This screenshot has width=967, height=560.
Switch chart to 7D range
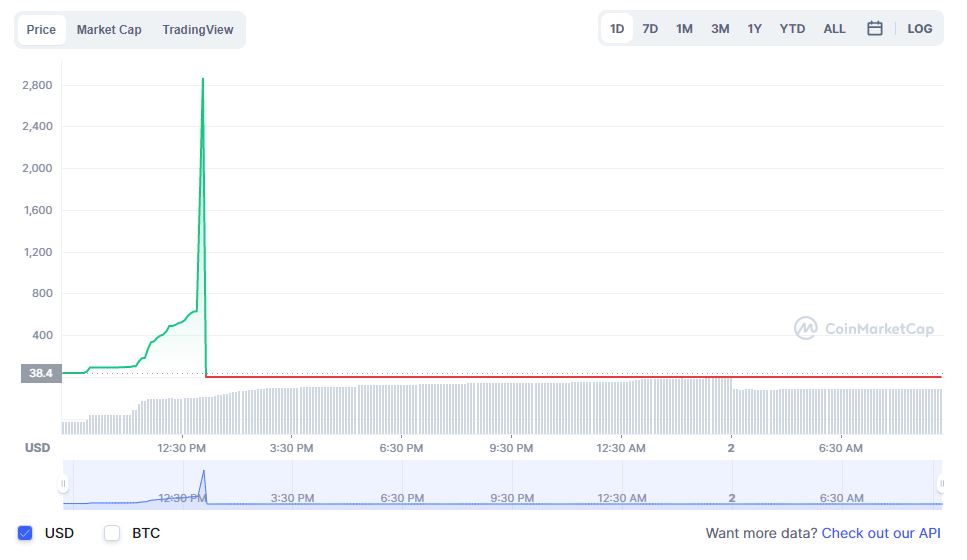pos(650,29)
